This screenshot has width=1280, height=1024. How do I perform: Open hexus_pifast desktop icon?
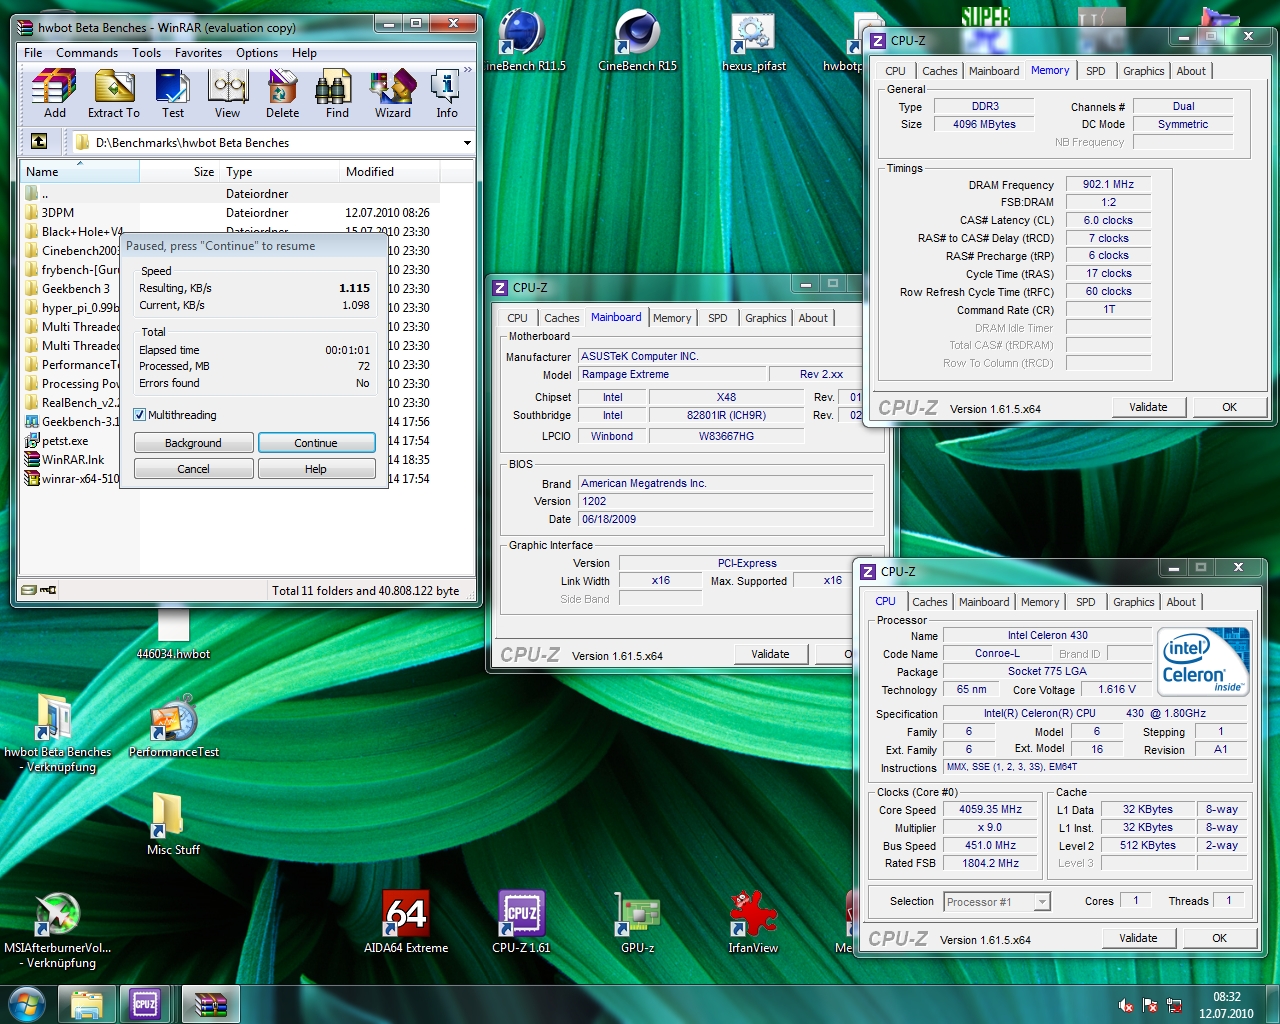pyautogui.click(x=754, y=42)
